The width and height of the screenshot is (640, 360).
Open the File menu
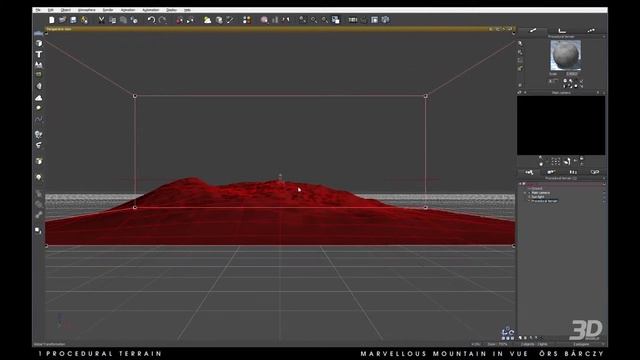click(x=38, y=10)
